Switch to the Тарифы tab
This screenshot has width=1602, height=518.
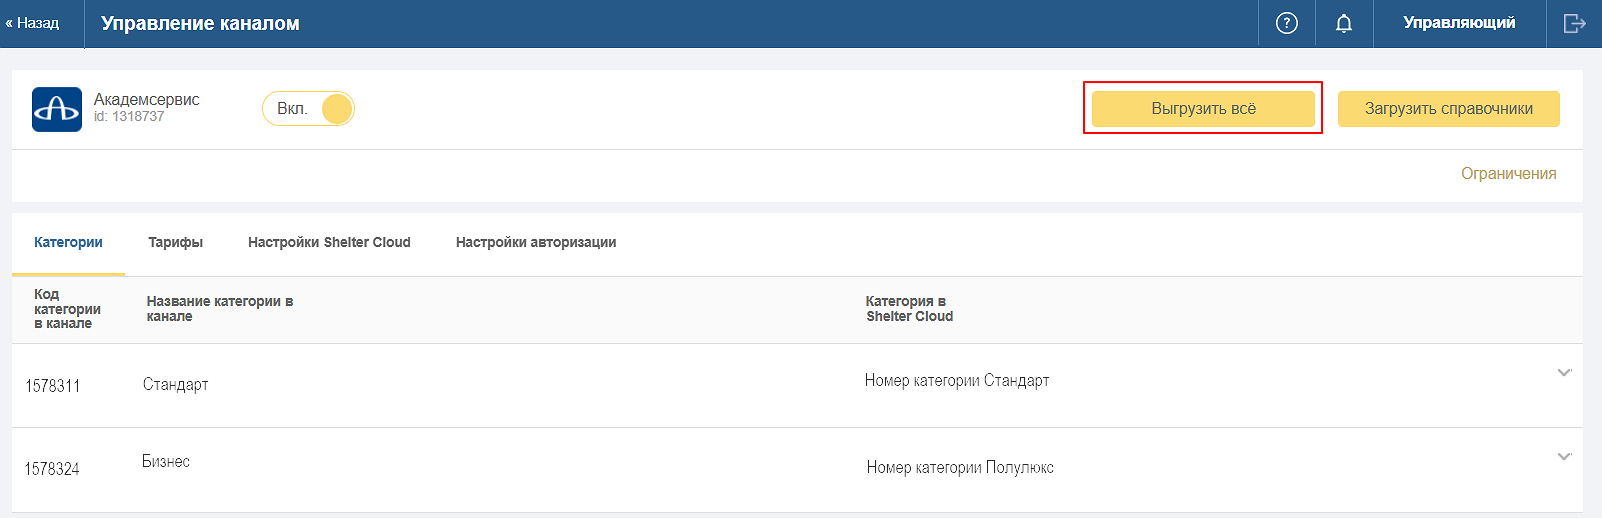coord(175,242)
